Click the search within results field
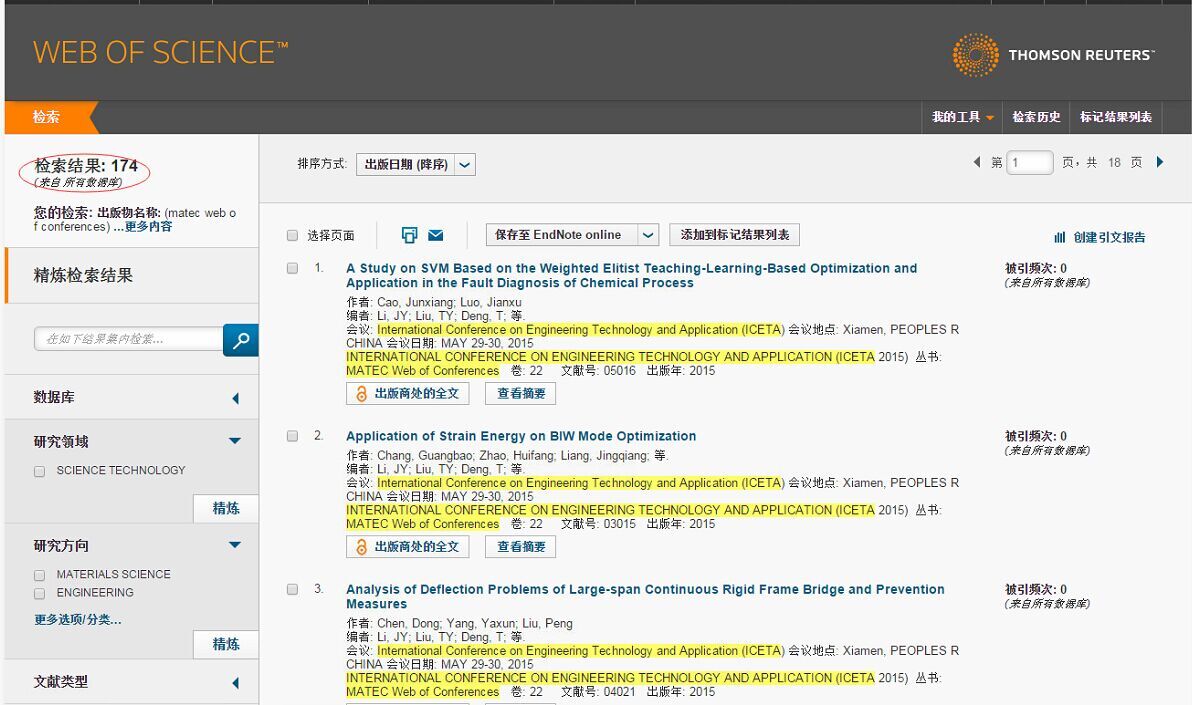The height and width of the screenshot is (705, 1192). click(x=128, y=339)
